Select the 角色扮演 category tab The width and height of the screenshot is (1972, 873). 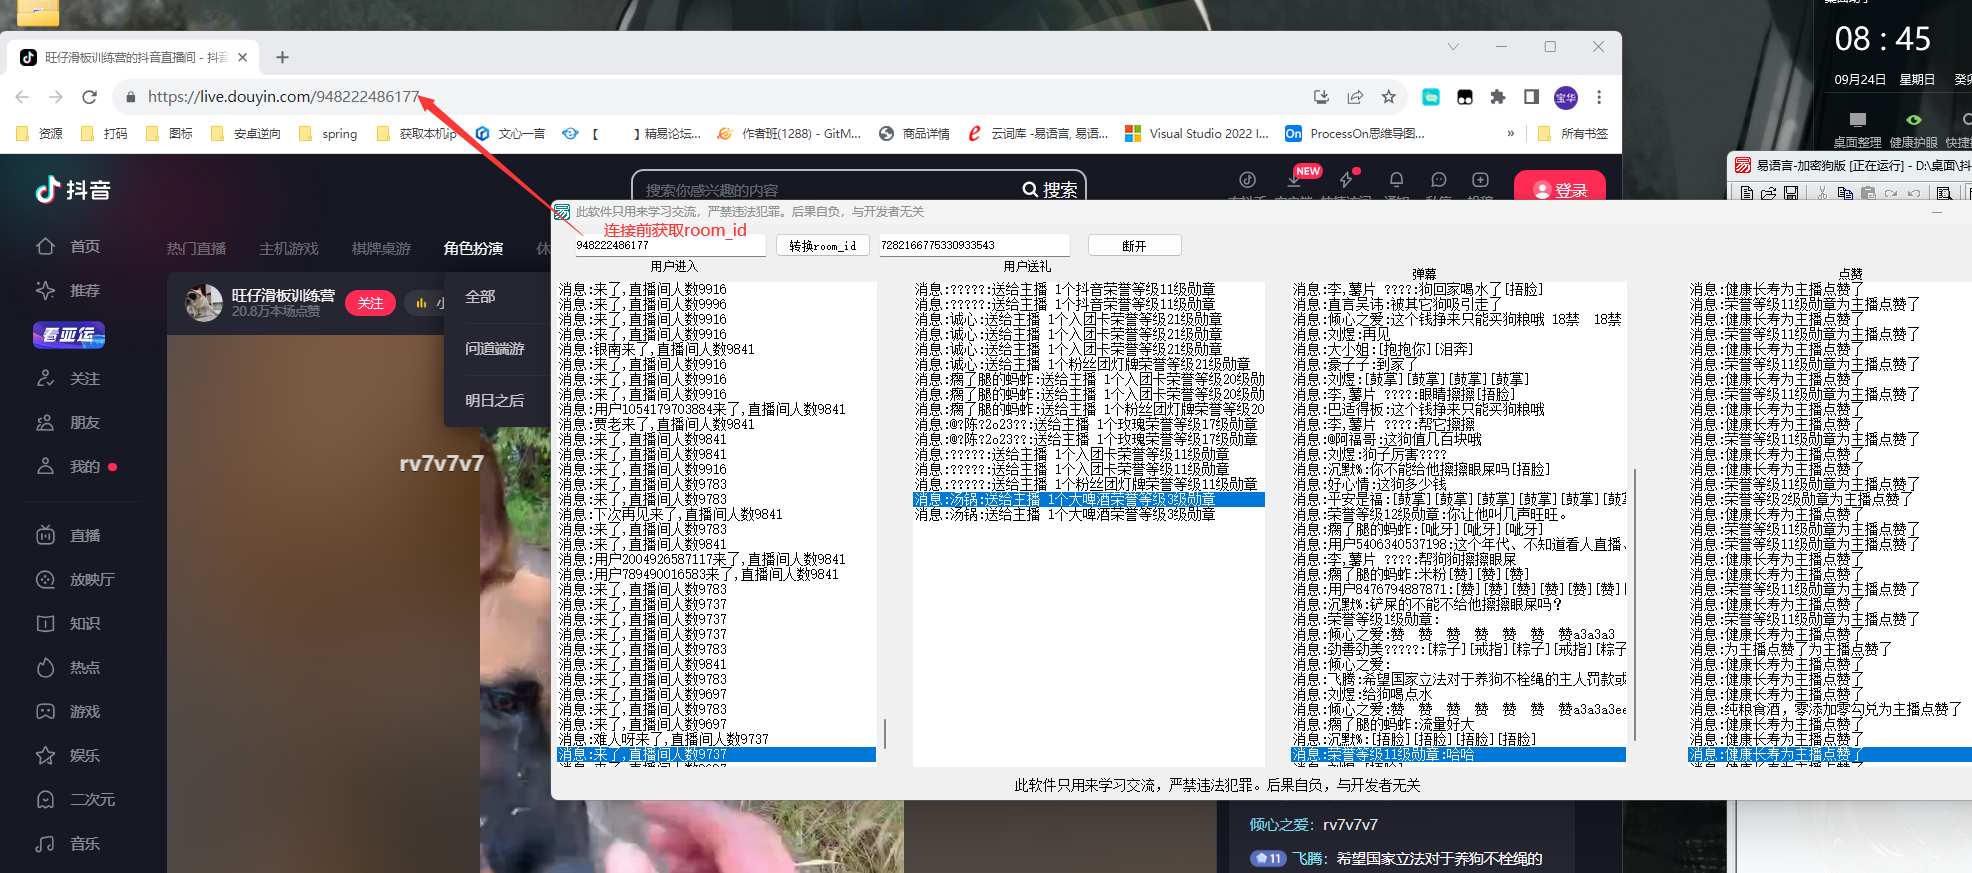(473, 248)
